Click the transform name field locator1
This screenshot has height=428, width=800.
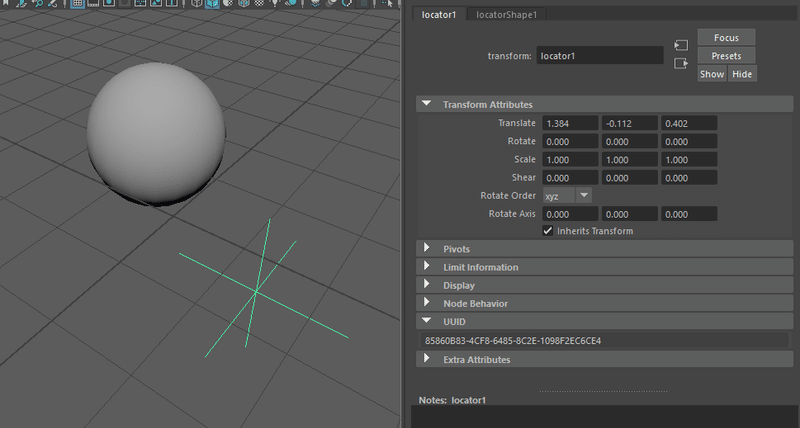click(599, 56)
